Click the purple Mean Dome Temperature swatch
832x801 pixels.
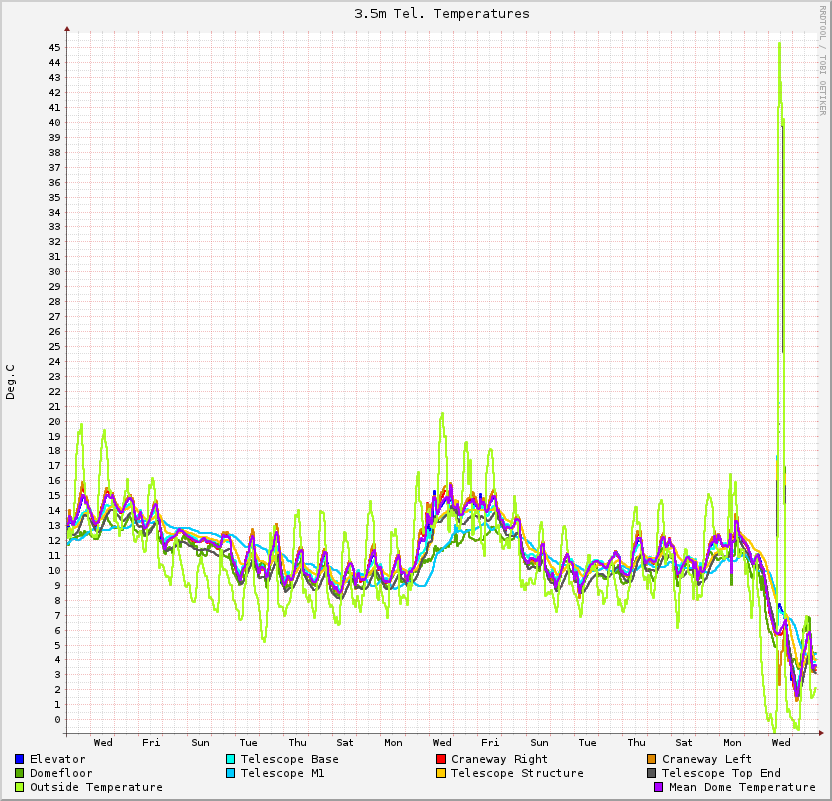pos(659,787)
